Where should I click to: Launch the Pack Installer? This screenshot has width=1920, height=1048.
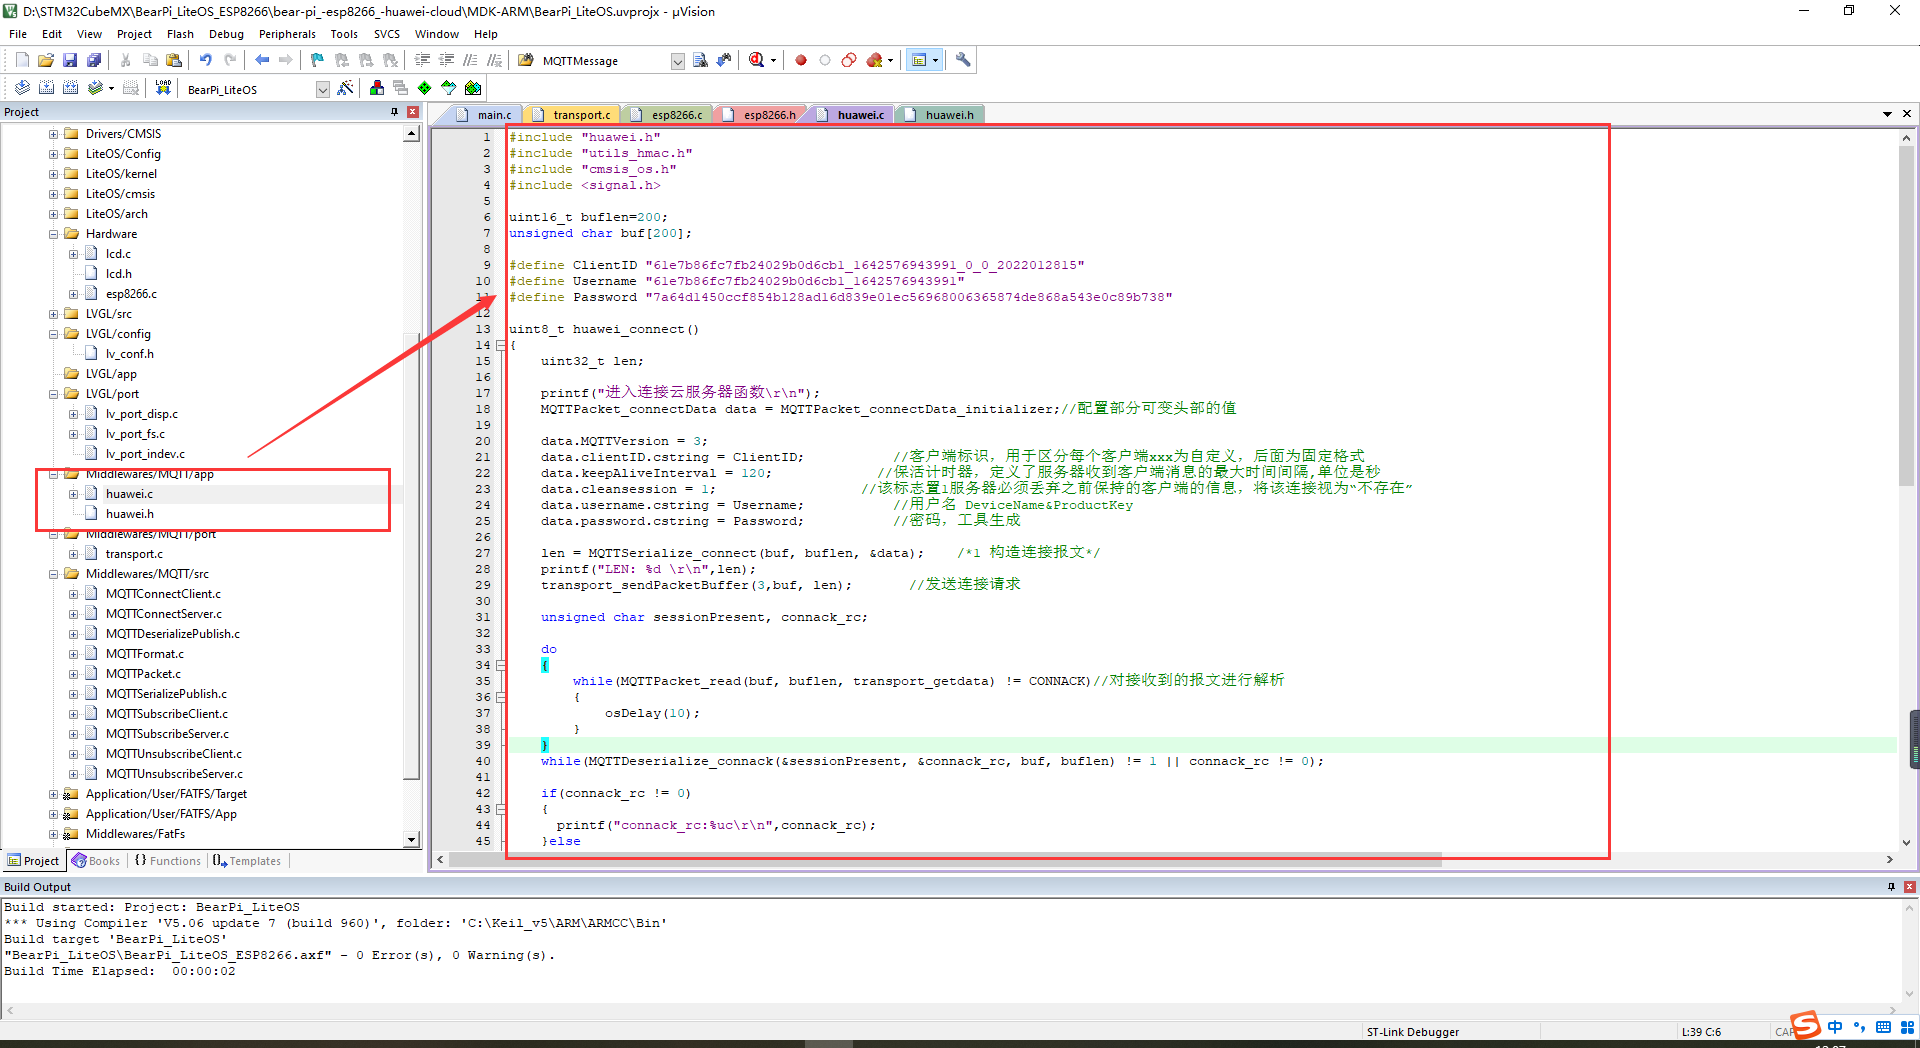[x=473, y=88]
